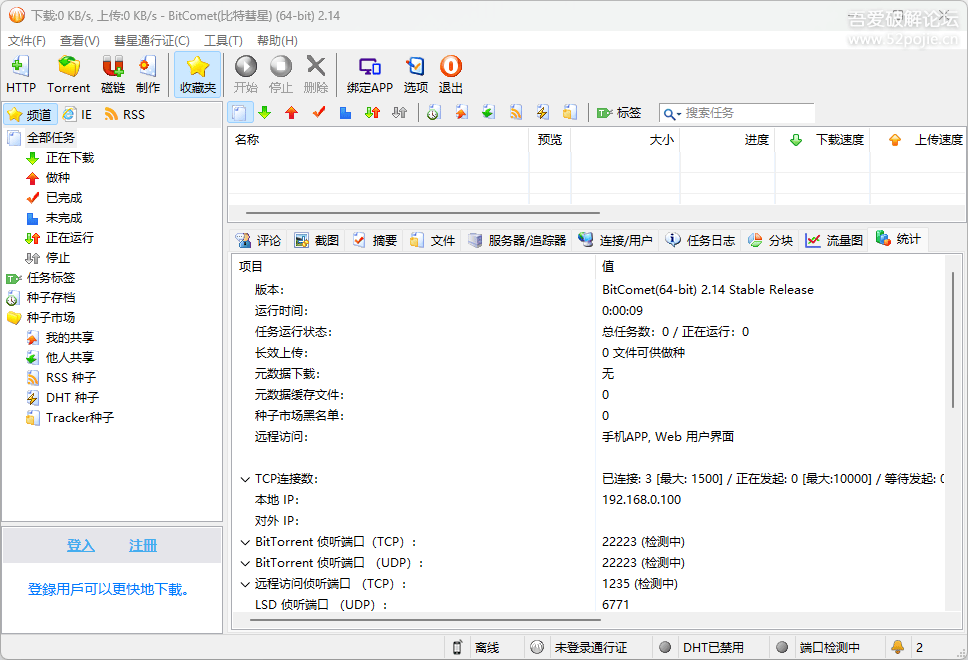Viewport: 968px width, 660px height.
Task: Select 做种 in the sidebar
Action: point(57,178)
